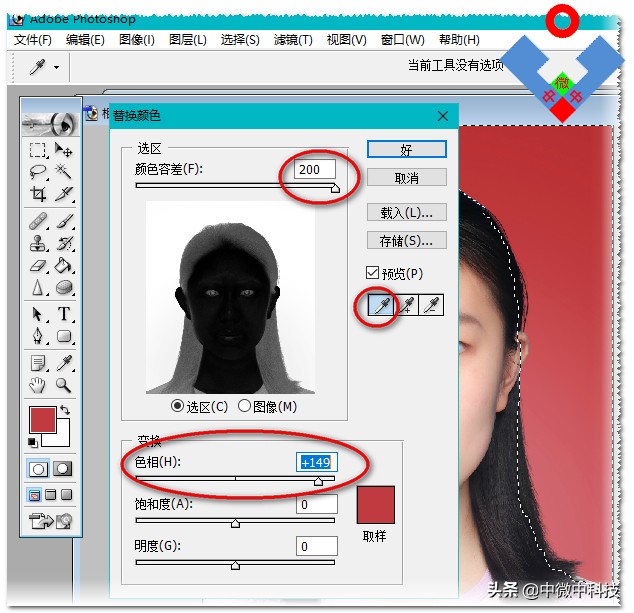
Task: Select the Type tool
Action: (64, 314)
